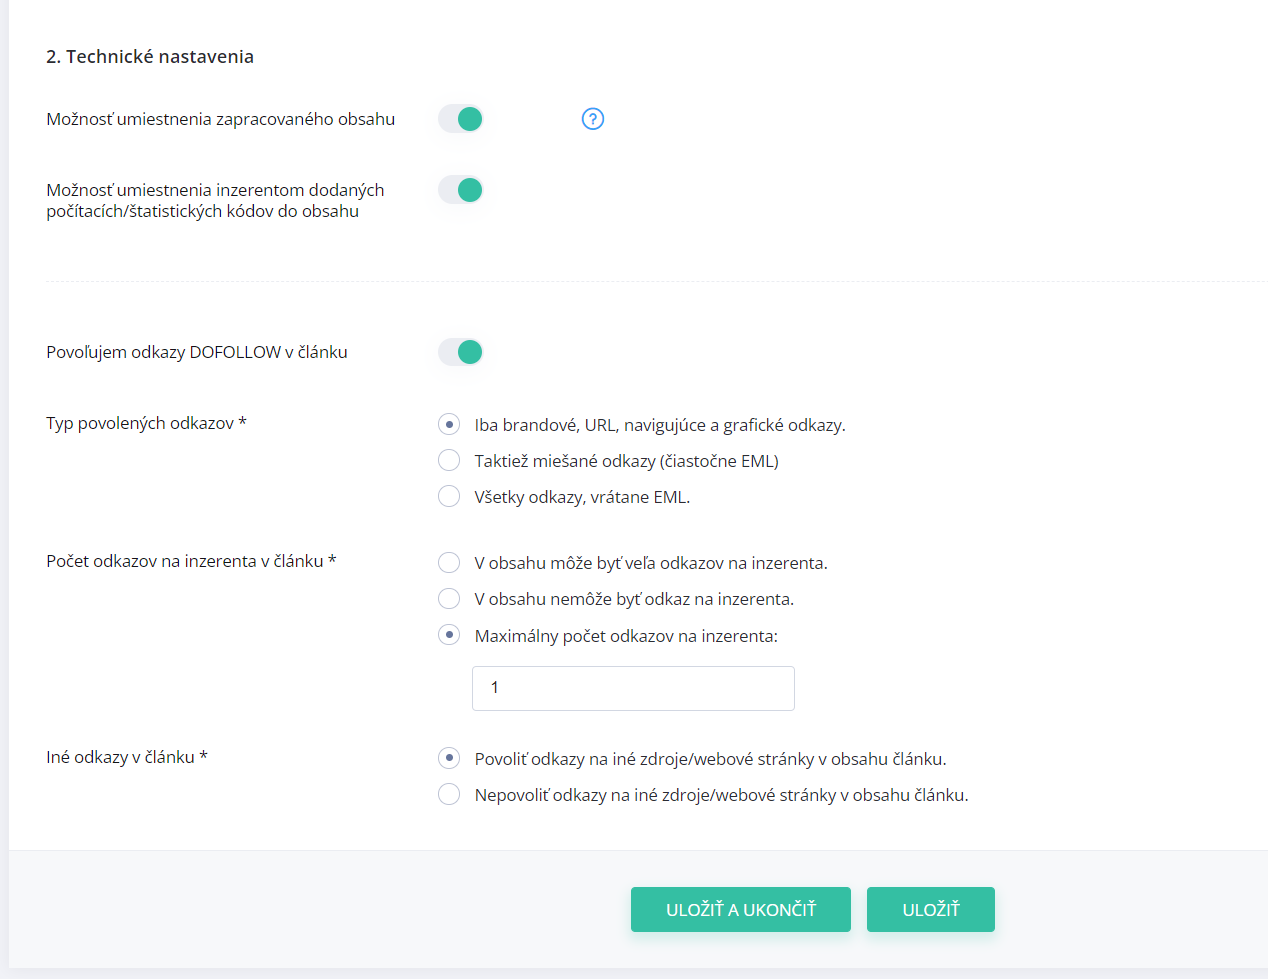The image size is (1268, 979).
Task: Choose 'Nepovoliť odkazy na iné zdroje' radio
Action: pos(449,795)
